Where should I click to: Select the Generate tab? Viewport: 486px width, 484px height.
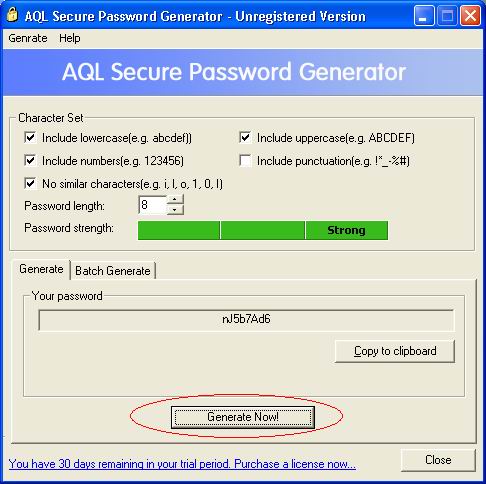41,269
